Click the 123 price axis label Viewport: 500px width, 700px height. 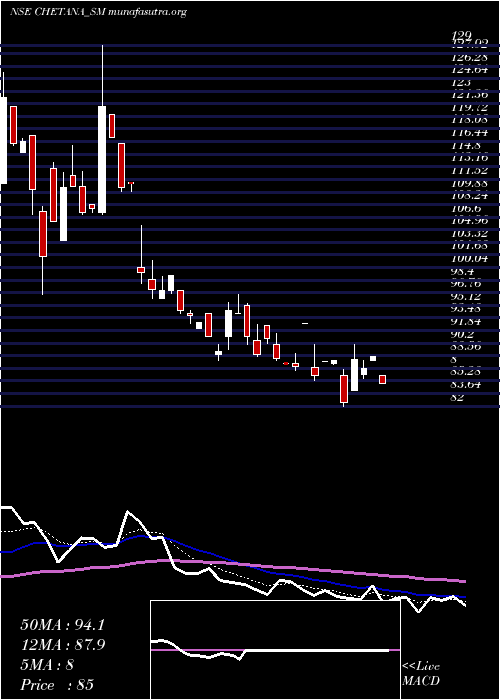click(x=461, y=83)
